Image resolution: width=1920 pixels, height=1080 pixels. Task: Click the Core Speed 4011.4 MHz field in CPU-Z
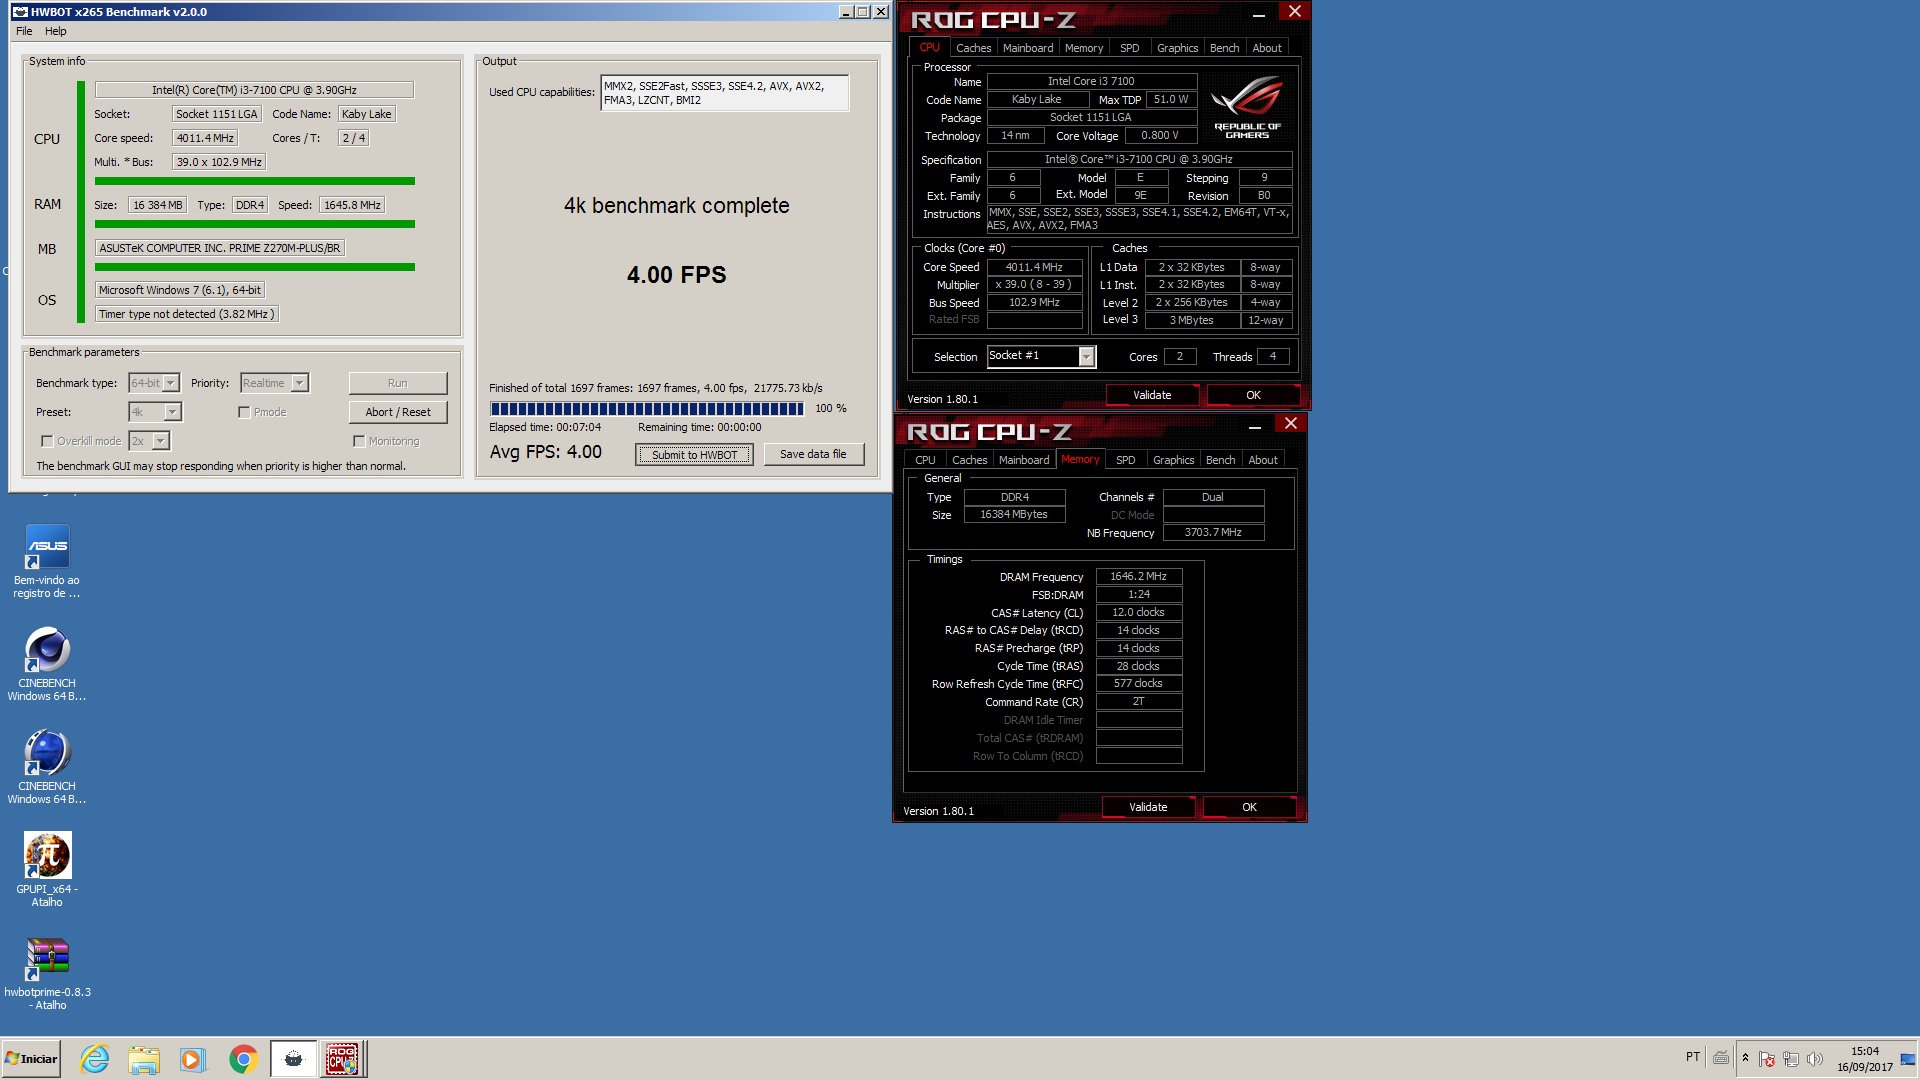click(x=1034, y=267)
